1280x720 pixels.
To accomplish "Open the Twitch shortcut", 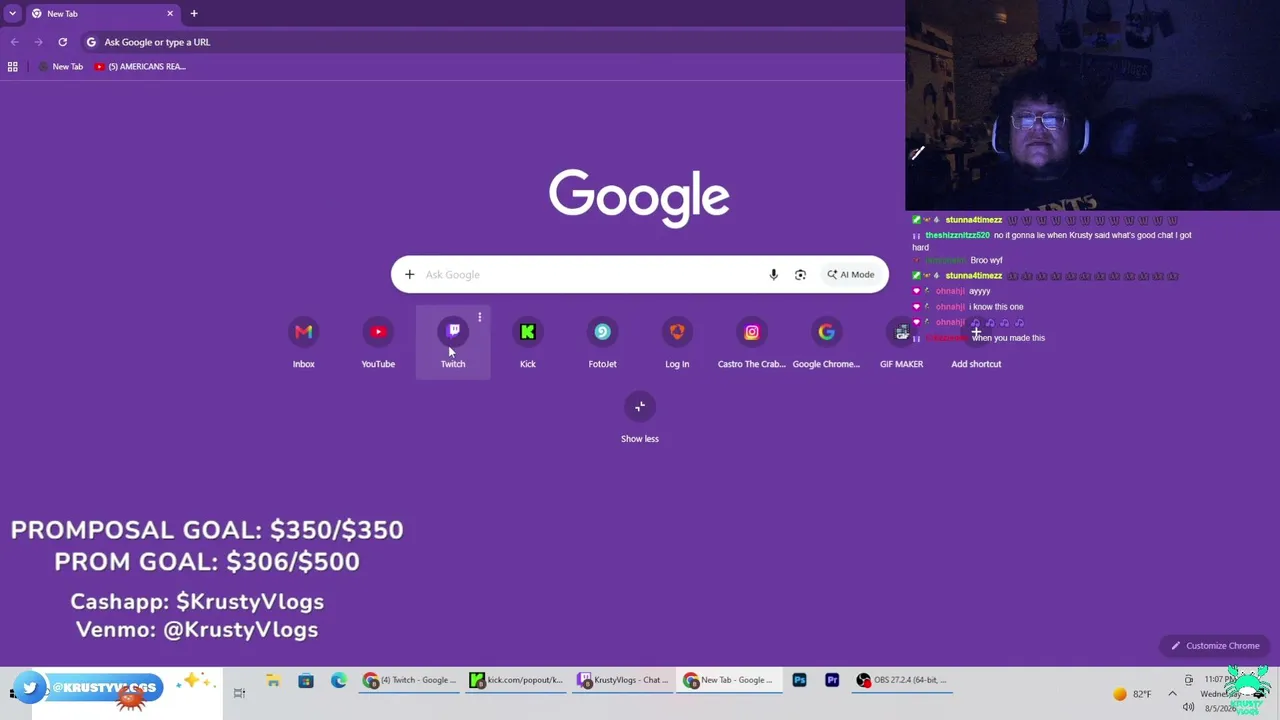I will (x=453, y=342).
